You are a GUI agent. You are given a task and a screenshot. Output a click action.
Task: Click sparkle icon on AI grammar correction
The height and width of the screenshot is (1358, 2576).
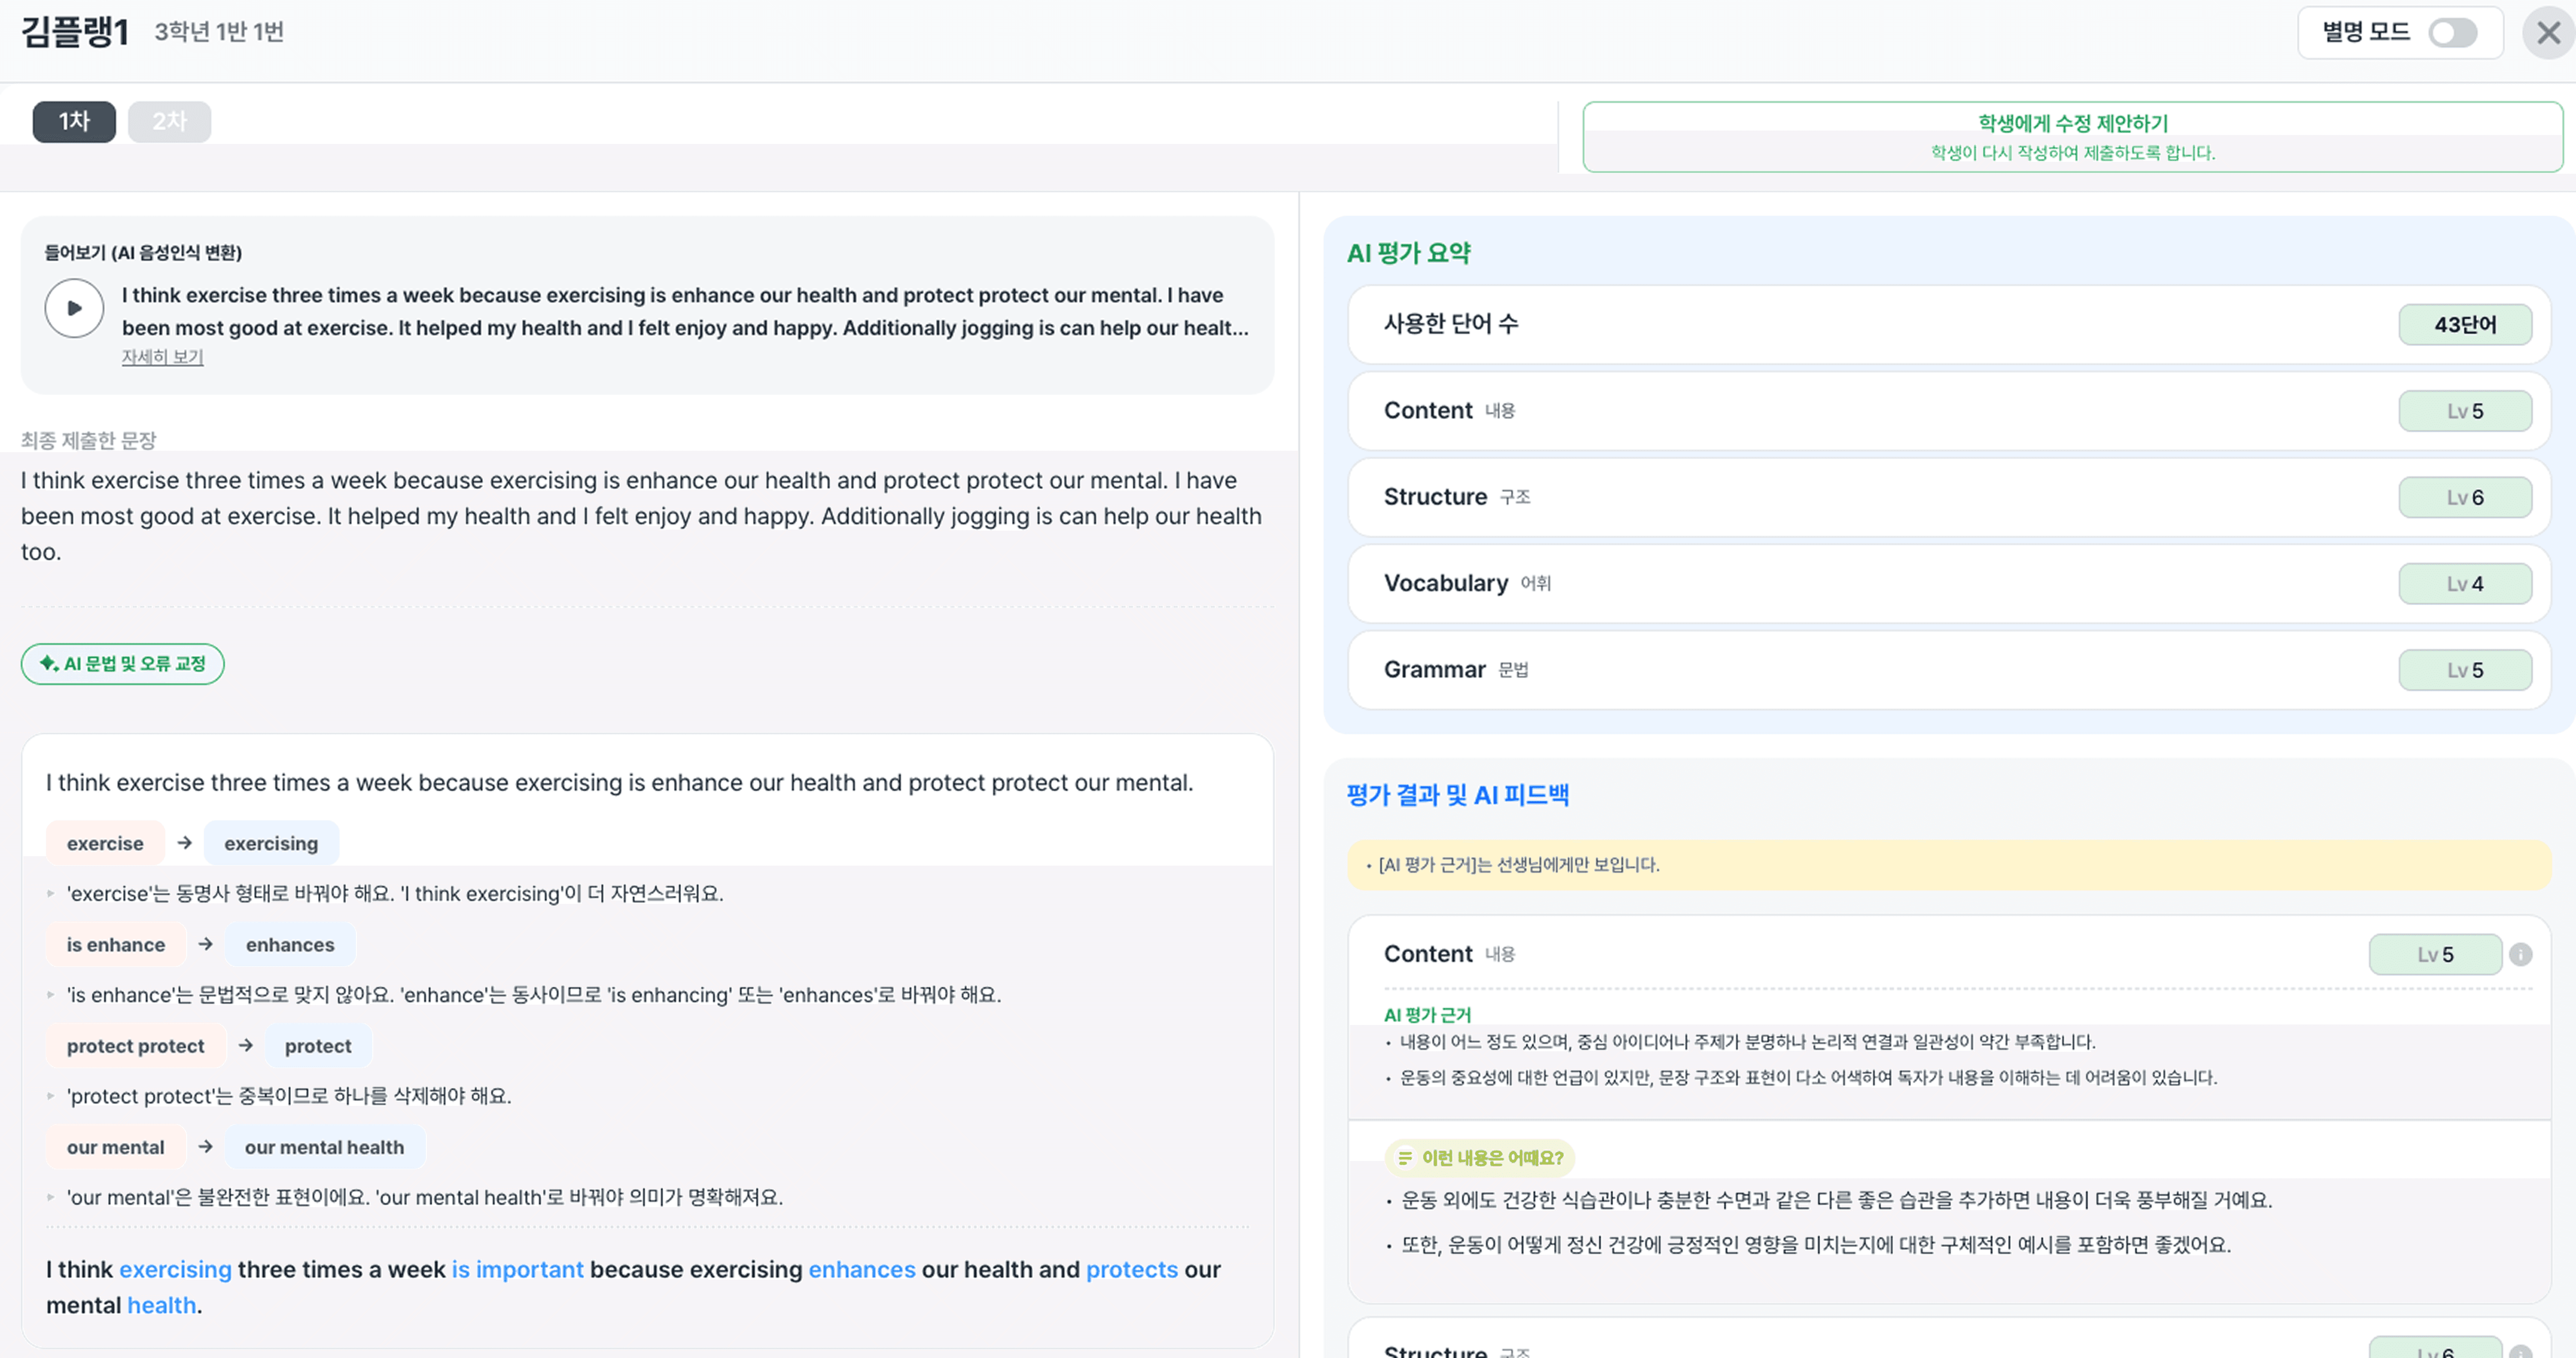[x=48, y=664]
